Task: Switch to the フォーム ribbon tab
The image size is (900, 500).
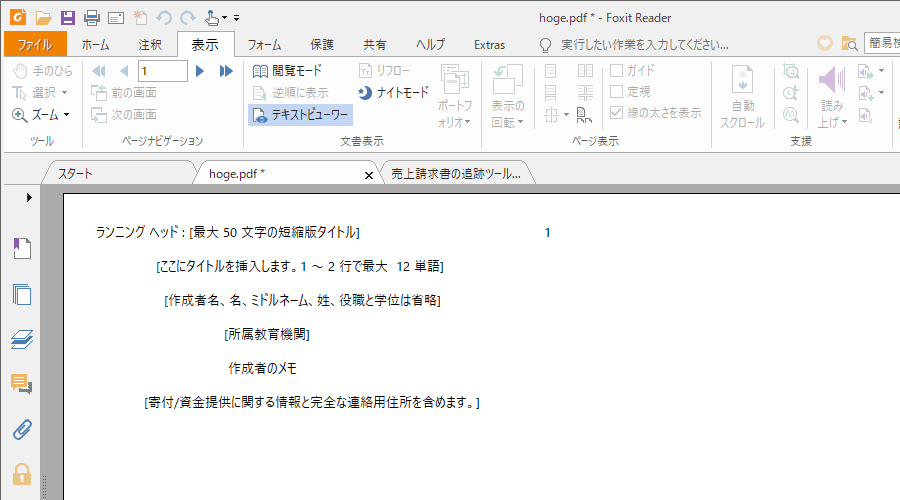Action: 265,44
